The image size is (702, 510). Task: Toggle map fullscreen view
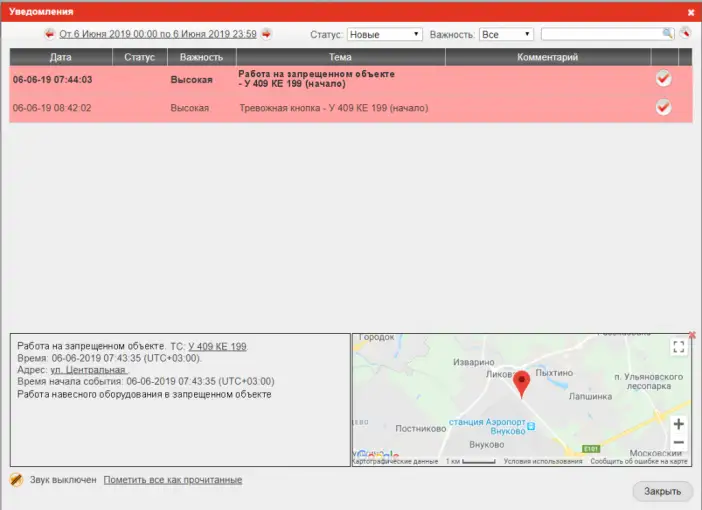point(678,347)
